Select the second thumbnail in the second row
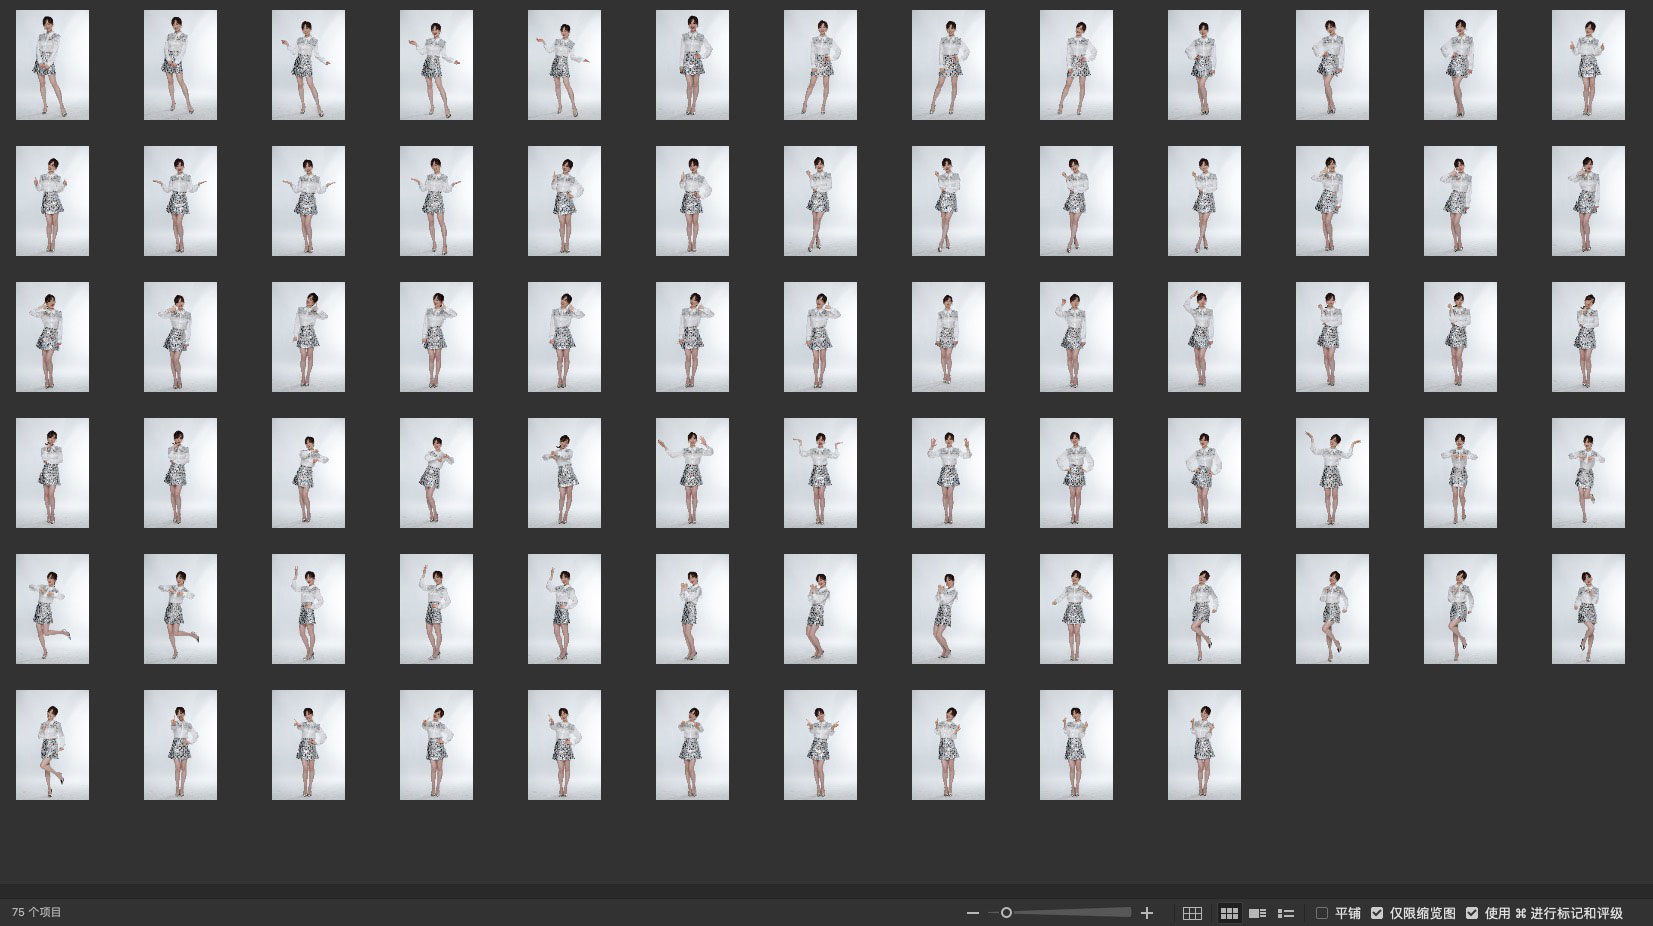The height and width of the screenshot is (926, 1653). tap(180, 201)
